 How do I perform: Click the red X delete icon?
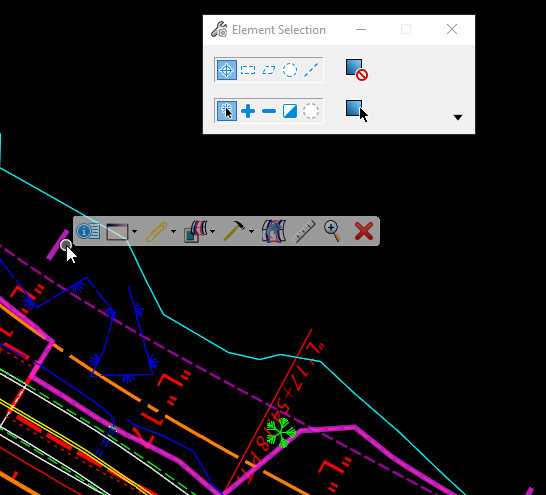pos(364,231)
